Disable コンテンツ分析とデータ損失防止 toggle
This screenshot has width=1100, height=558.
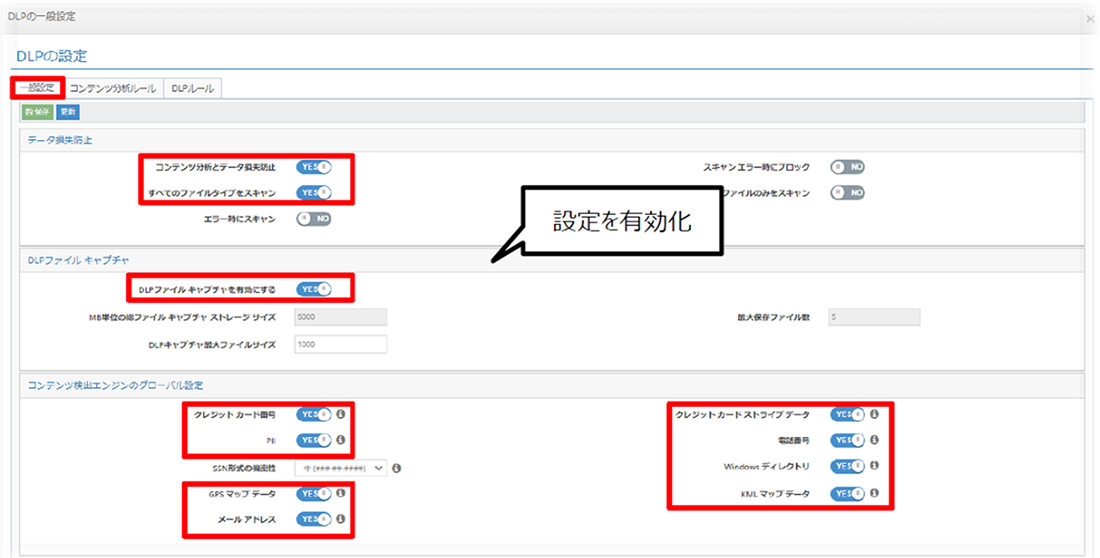[x=313, y=167]
